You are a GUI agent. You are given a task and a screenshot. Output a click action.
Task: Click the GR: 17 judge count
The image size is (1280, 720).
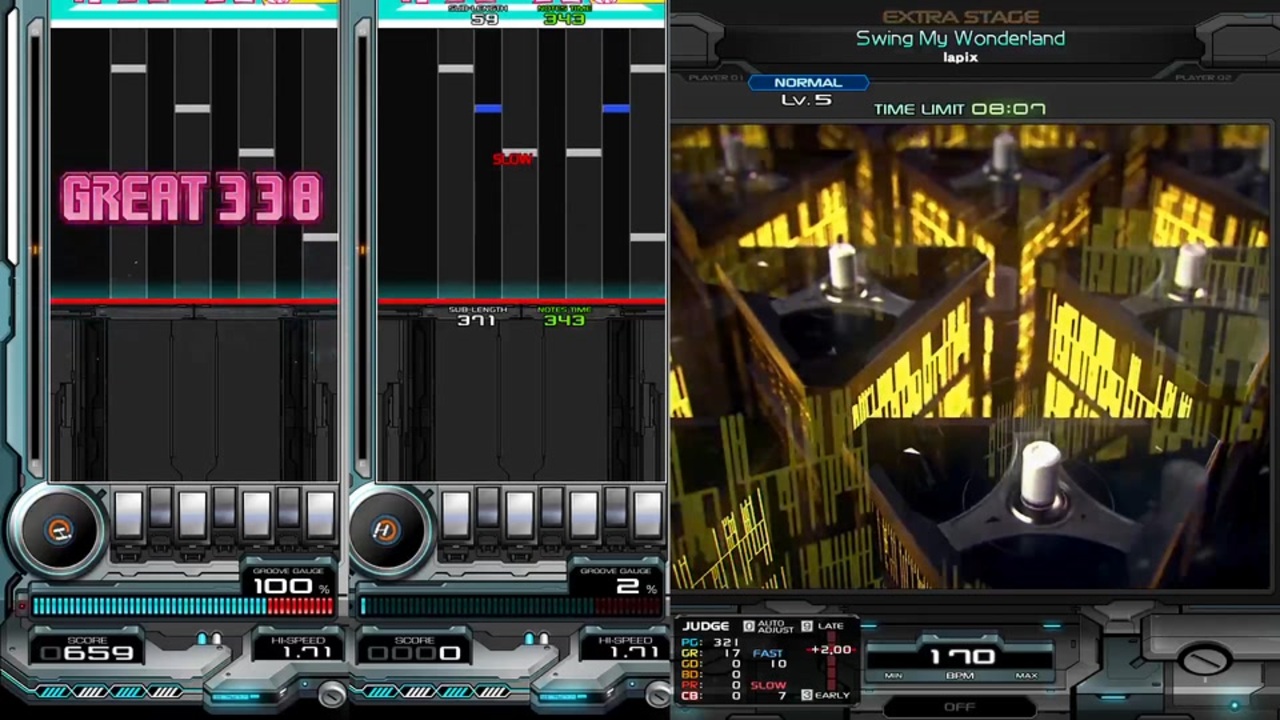710,653
